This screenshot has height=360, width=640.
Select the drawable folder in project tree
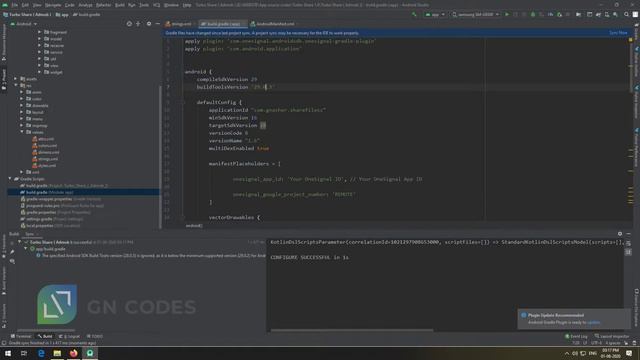pyautogui.click(x=37, y=105)
